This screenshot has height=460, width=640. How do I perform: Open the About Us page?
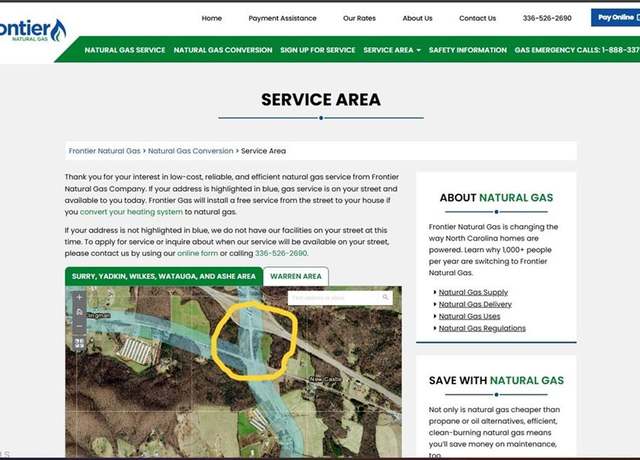coord(417,18)
